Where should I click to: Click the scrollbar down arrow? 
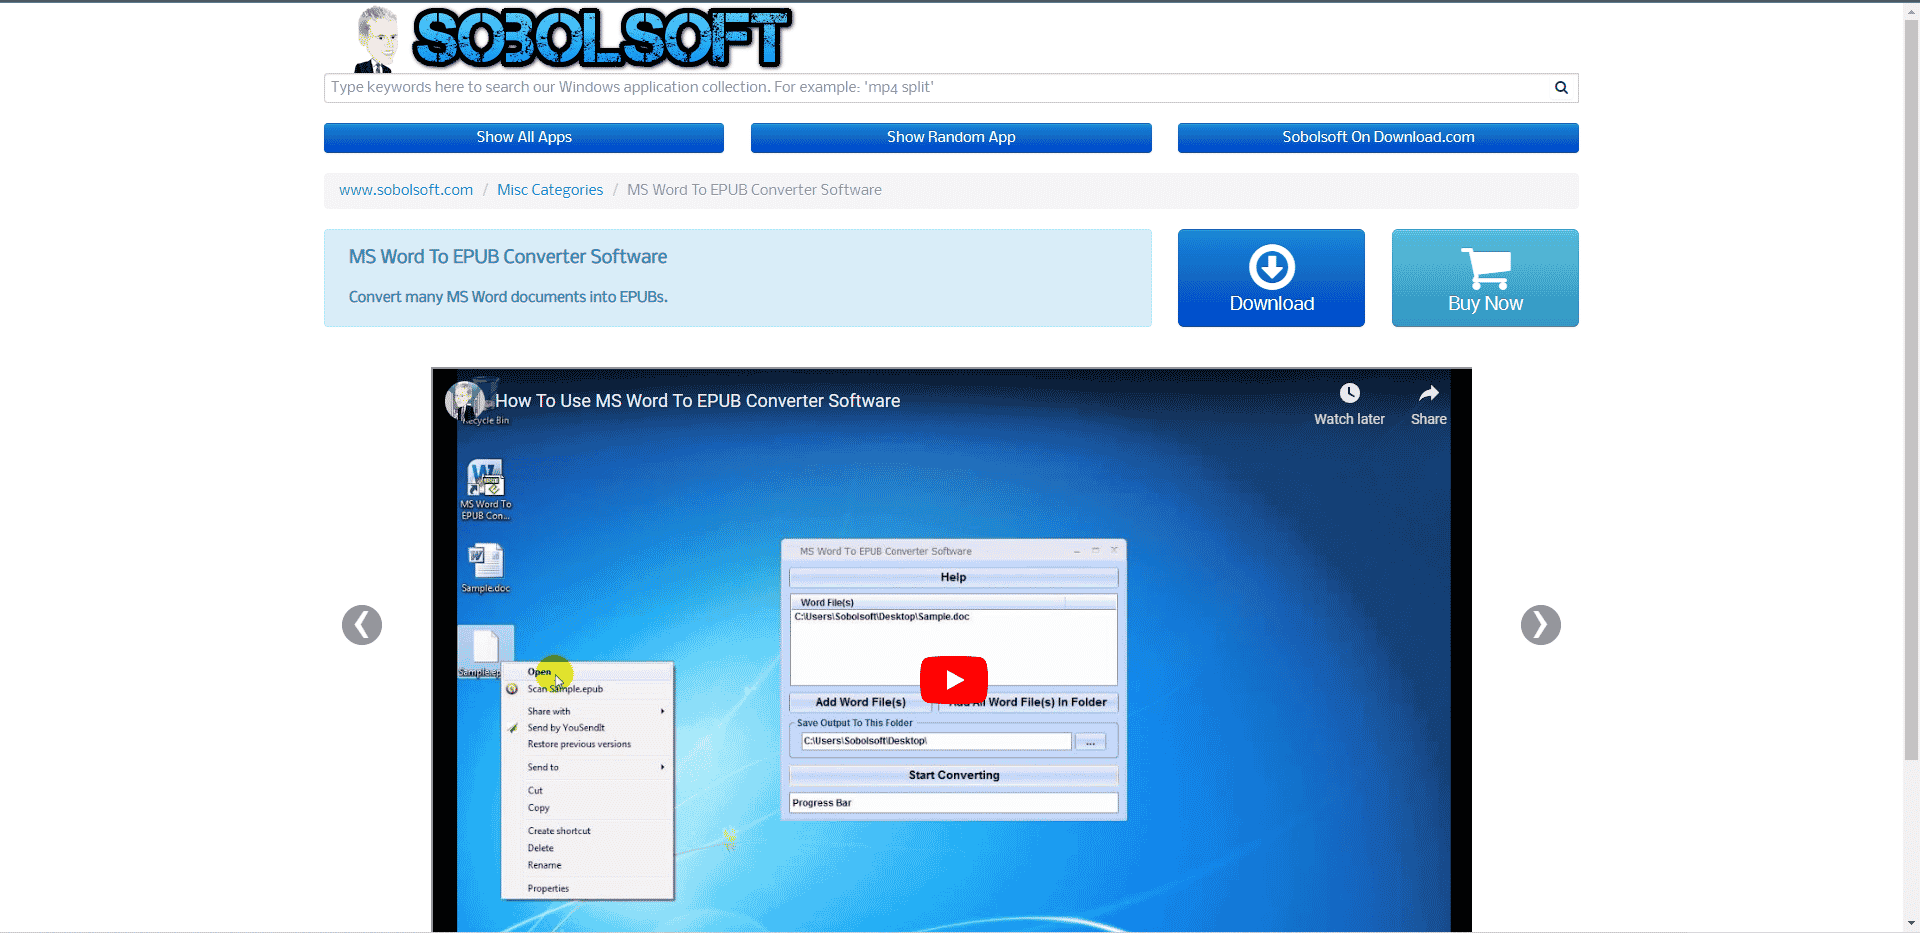(1911, 924)
